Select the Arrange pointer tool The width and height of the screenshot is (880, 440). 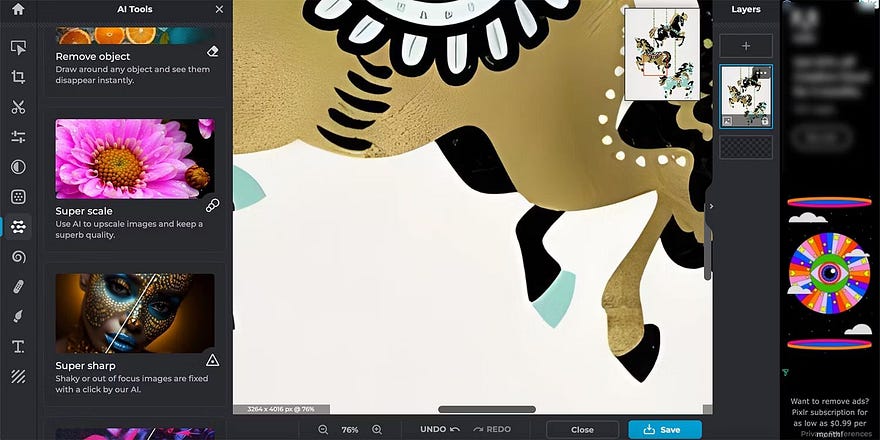point(18,47)
